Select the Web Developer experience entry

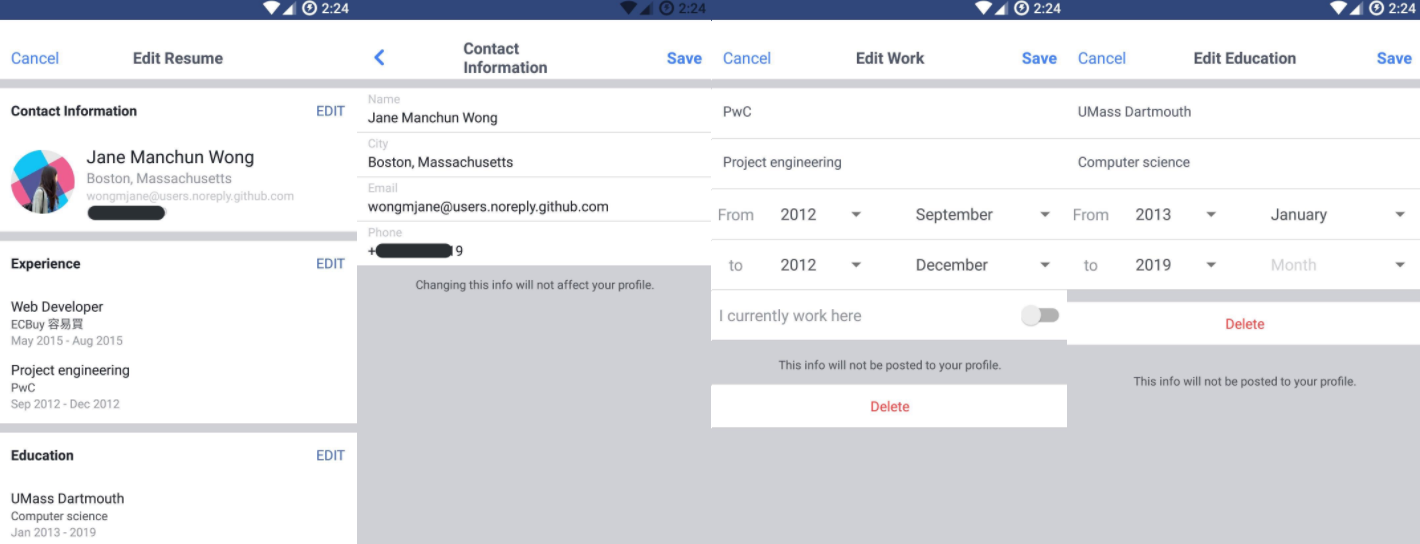pos(67,323)
